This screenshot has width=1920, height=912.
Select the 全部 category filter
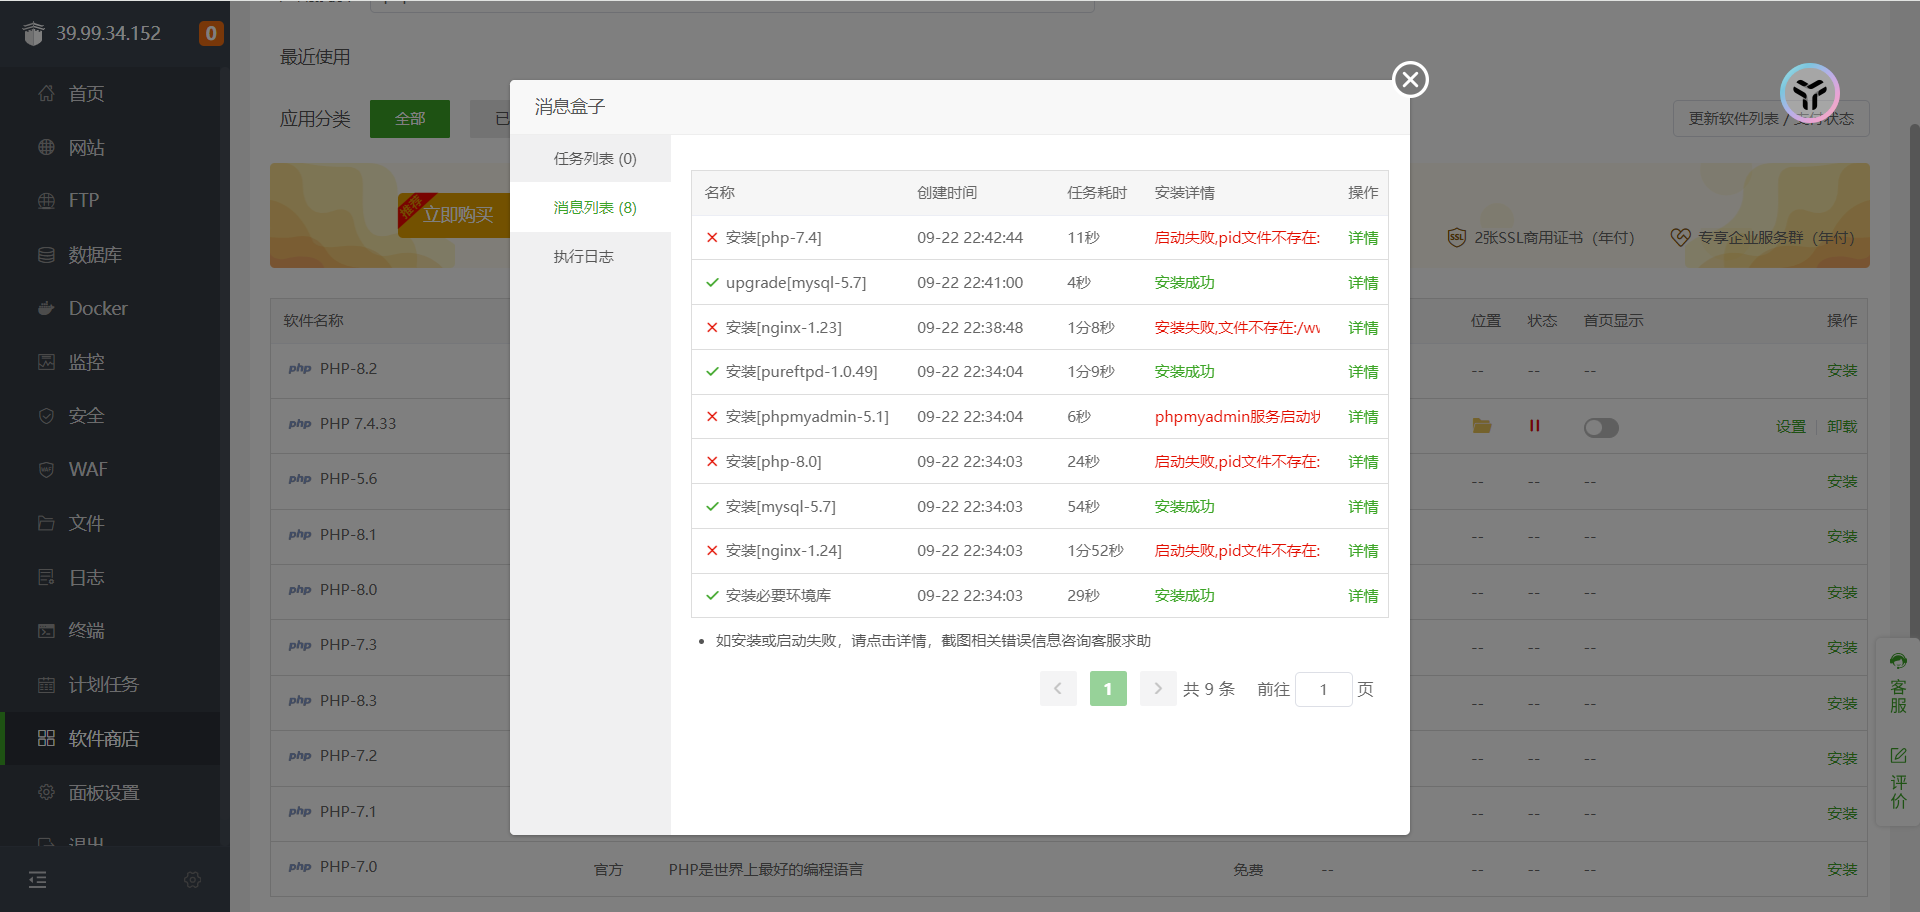(x=410, y=119)
